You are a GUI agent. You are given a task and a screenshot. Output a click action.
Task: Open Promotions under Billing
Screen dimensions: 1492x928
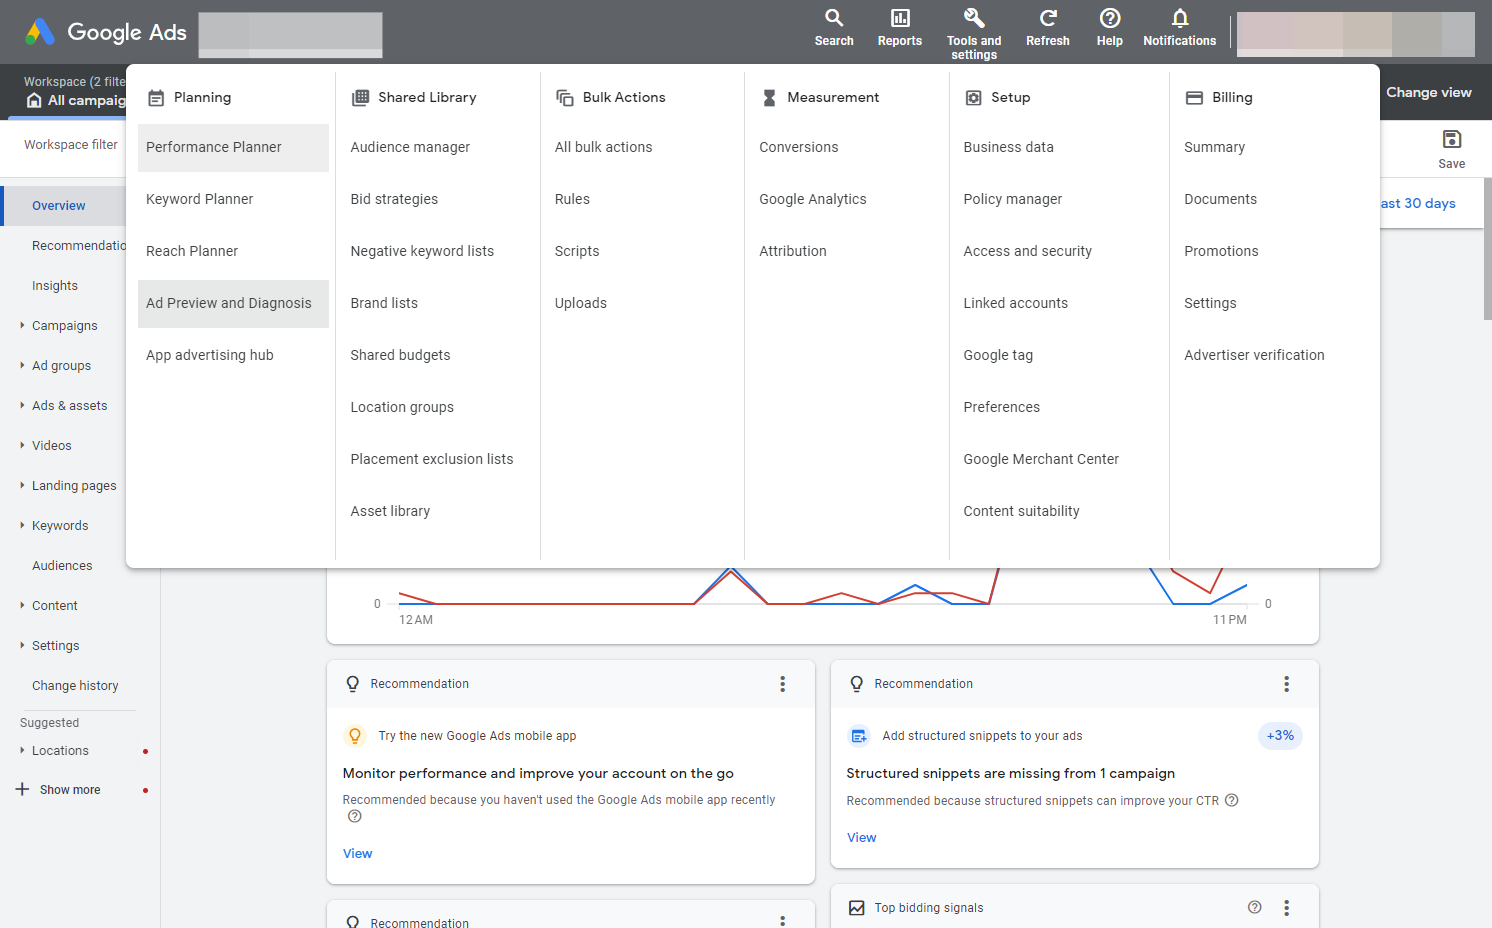click(1221, 251)
